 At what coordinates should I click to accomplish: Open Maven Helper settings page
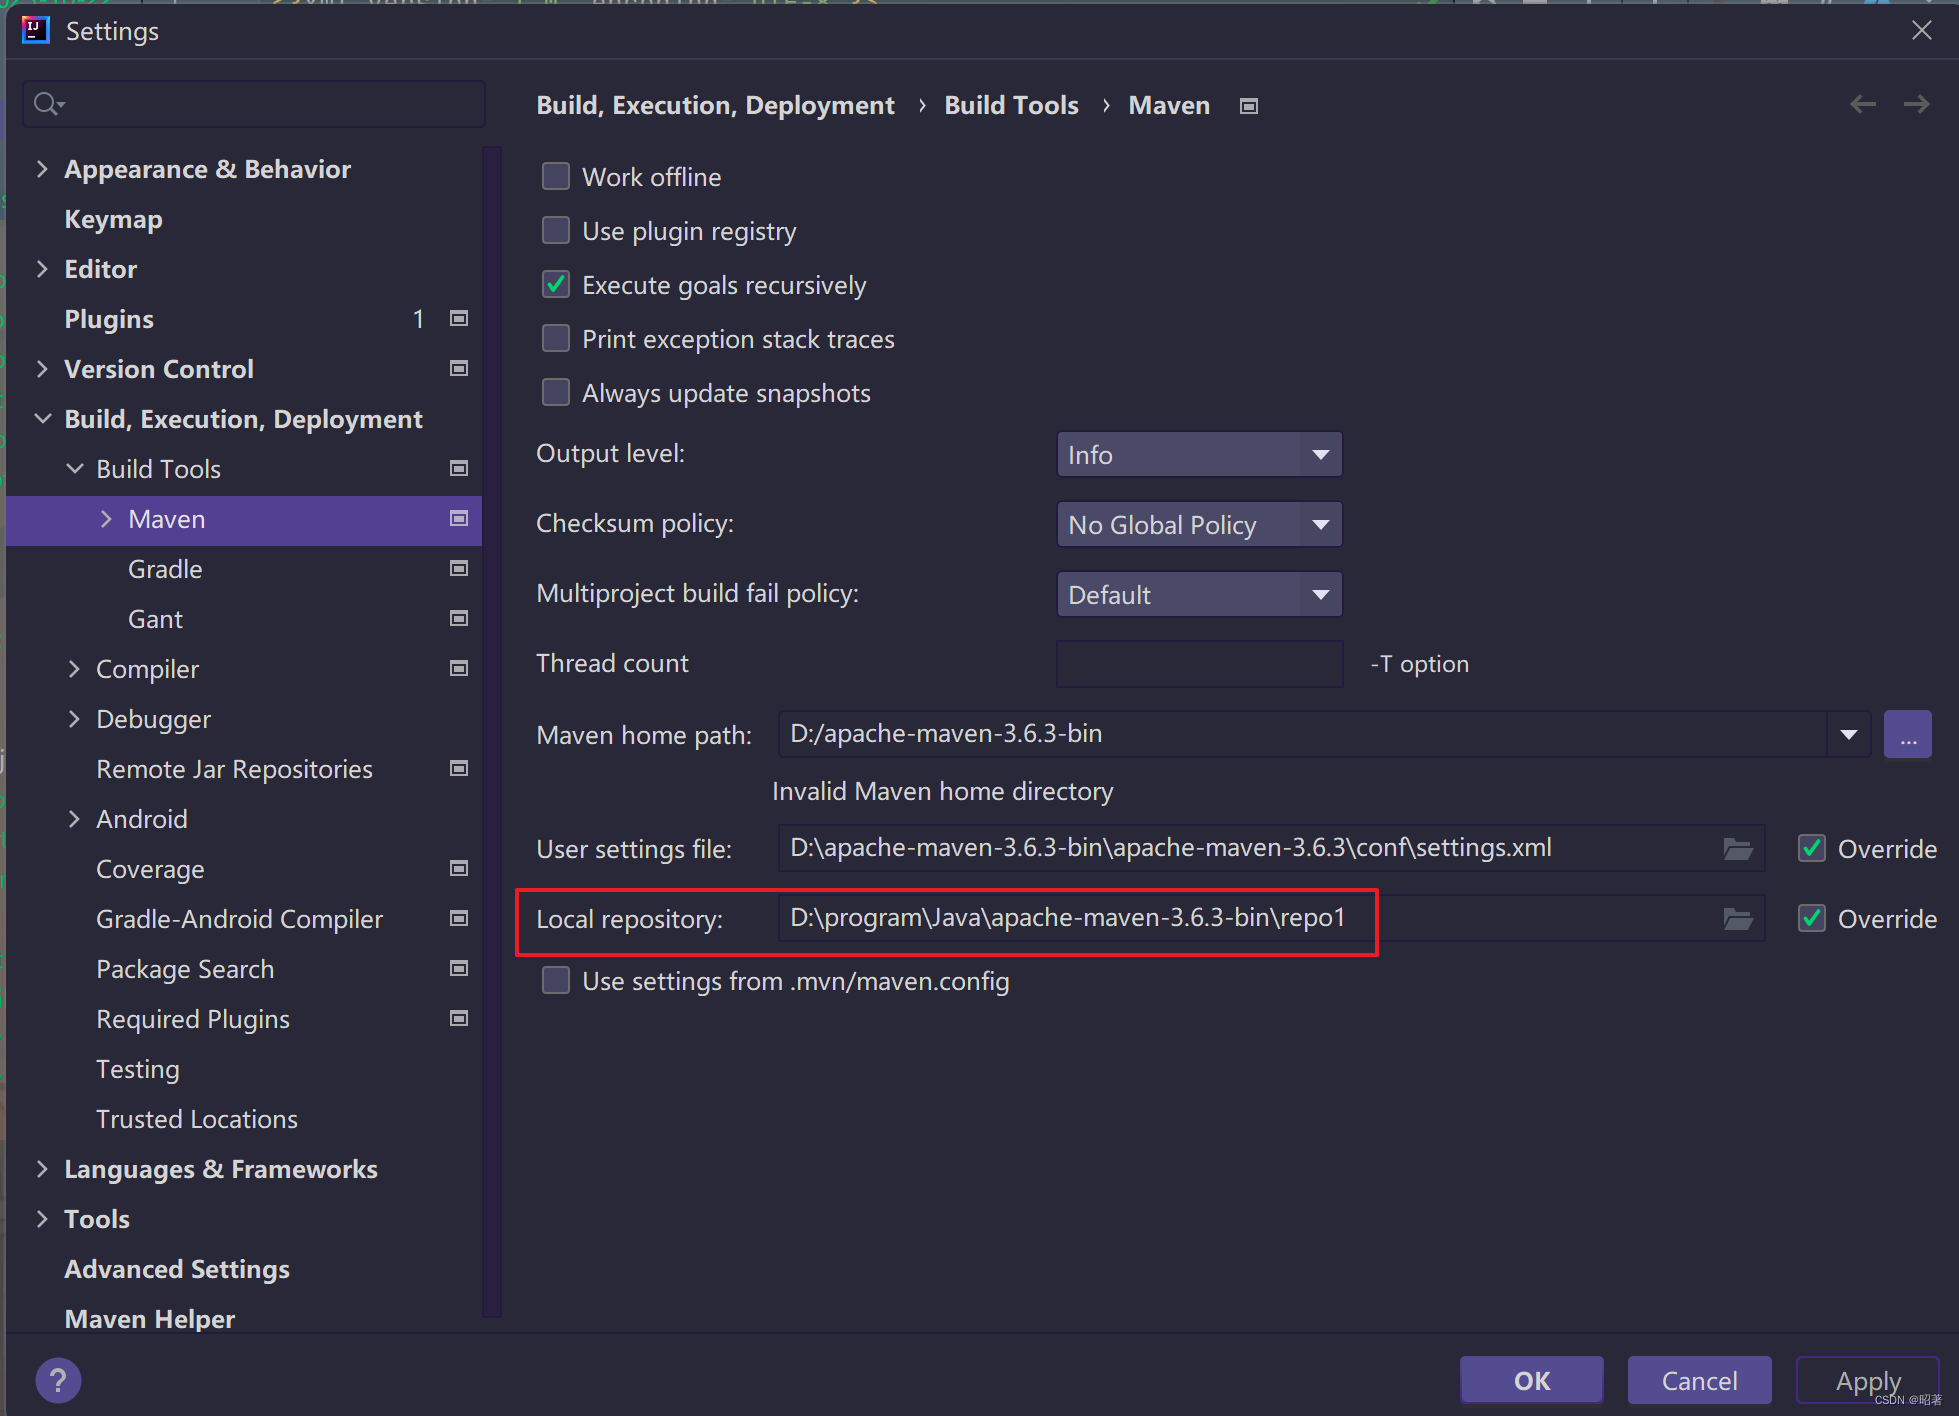150,1319
